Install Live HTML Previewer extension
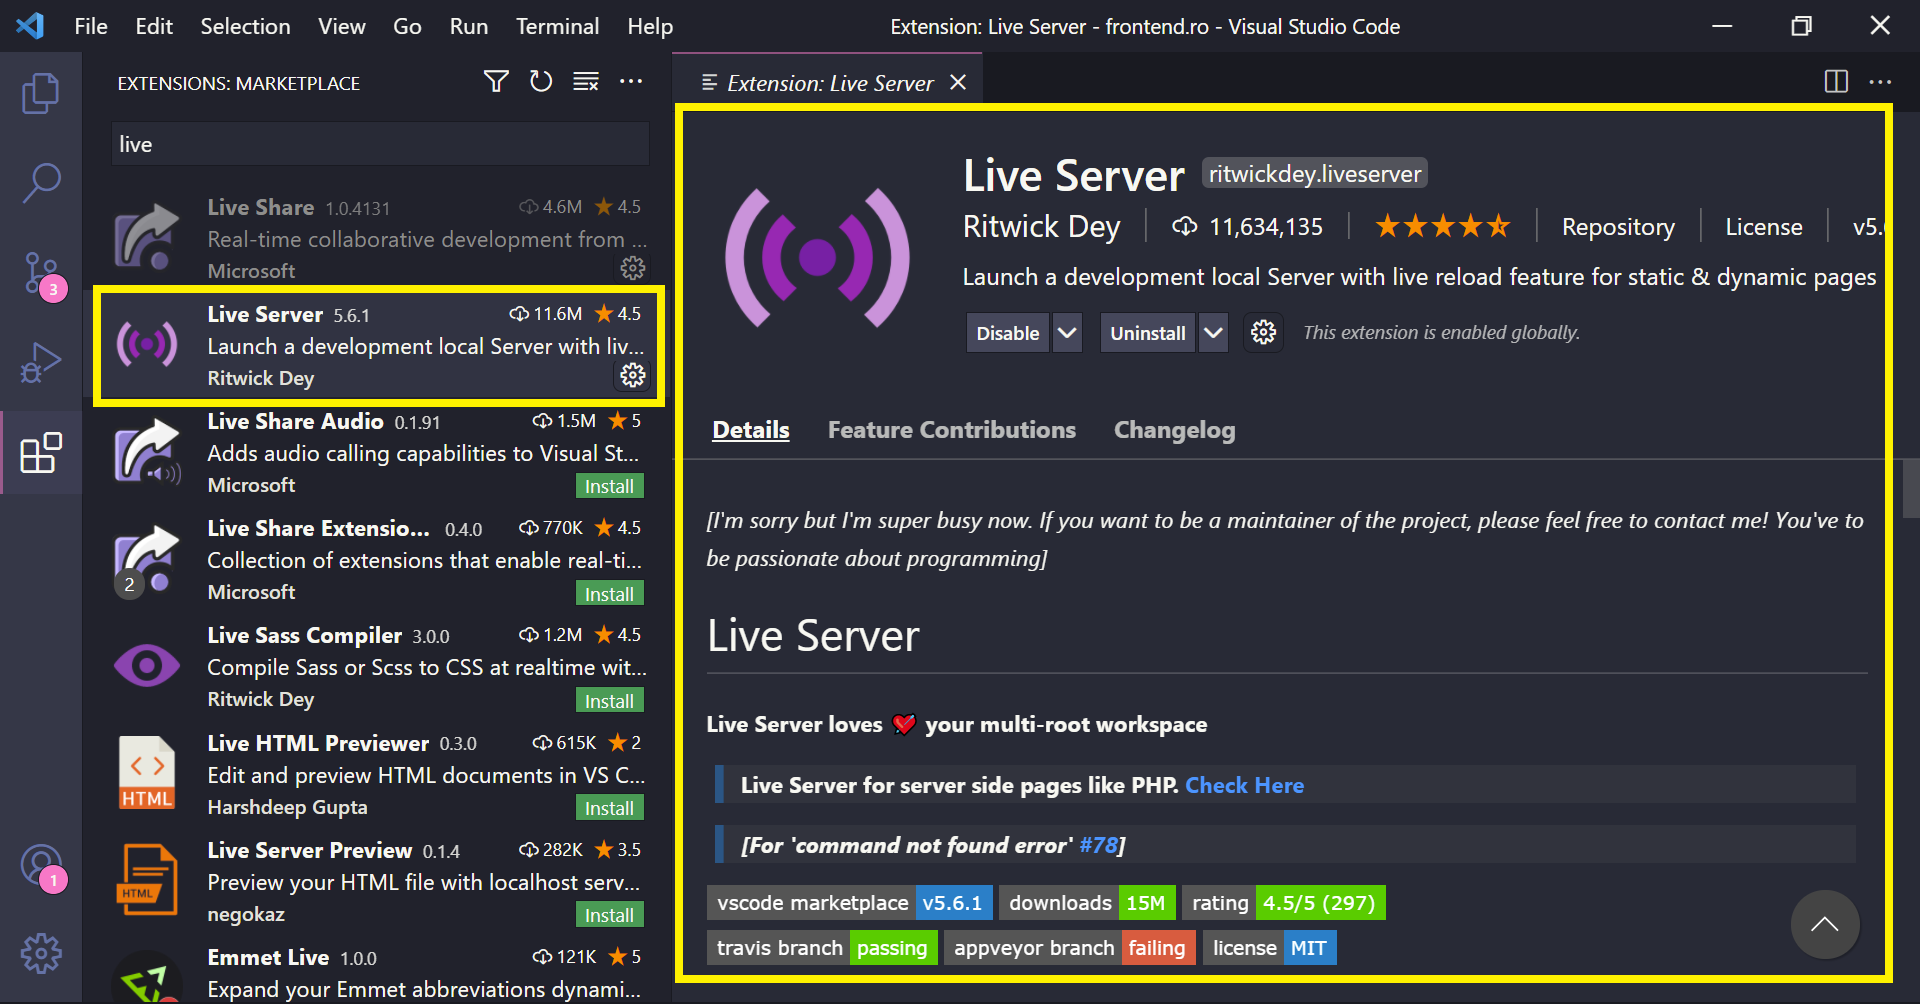 click(609, 808)
